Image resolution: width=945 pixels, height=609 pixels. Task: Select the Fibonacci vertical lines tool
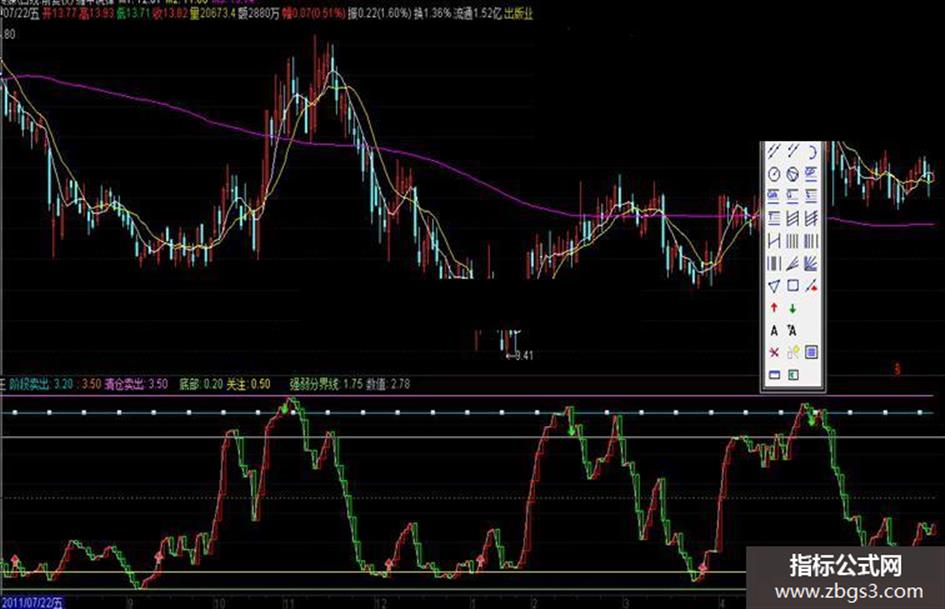pos(811,241)
